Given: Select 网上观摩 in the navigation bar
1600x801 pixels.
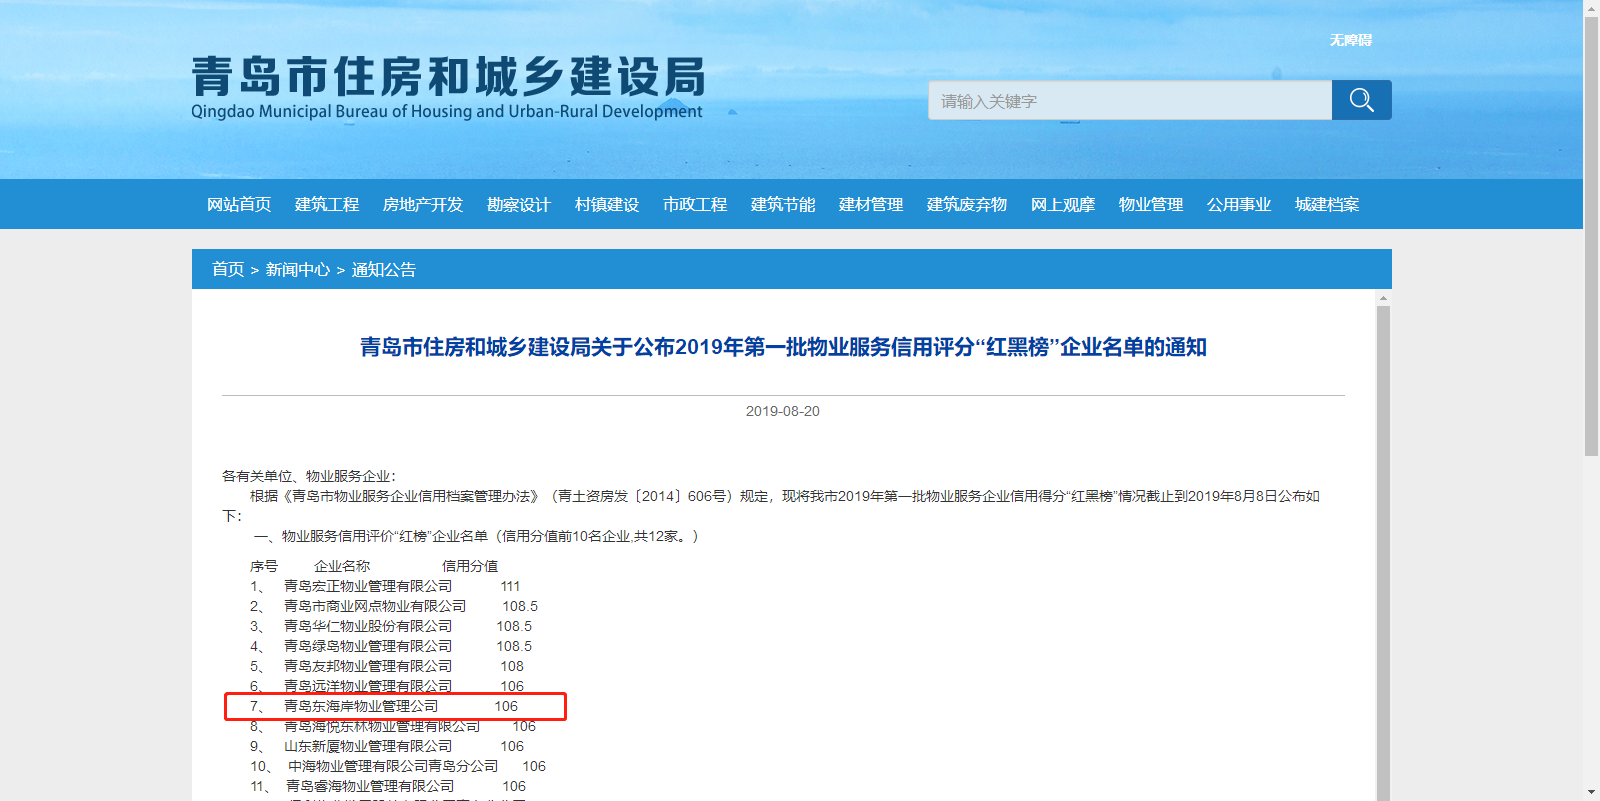Looking at the screenshot, I should (x=1063, y=205).
